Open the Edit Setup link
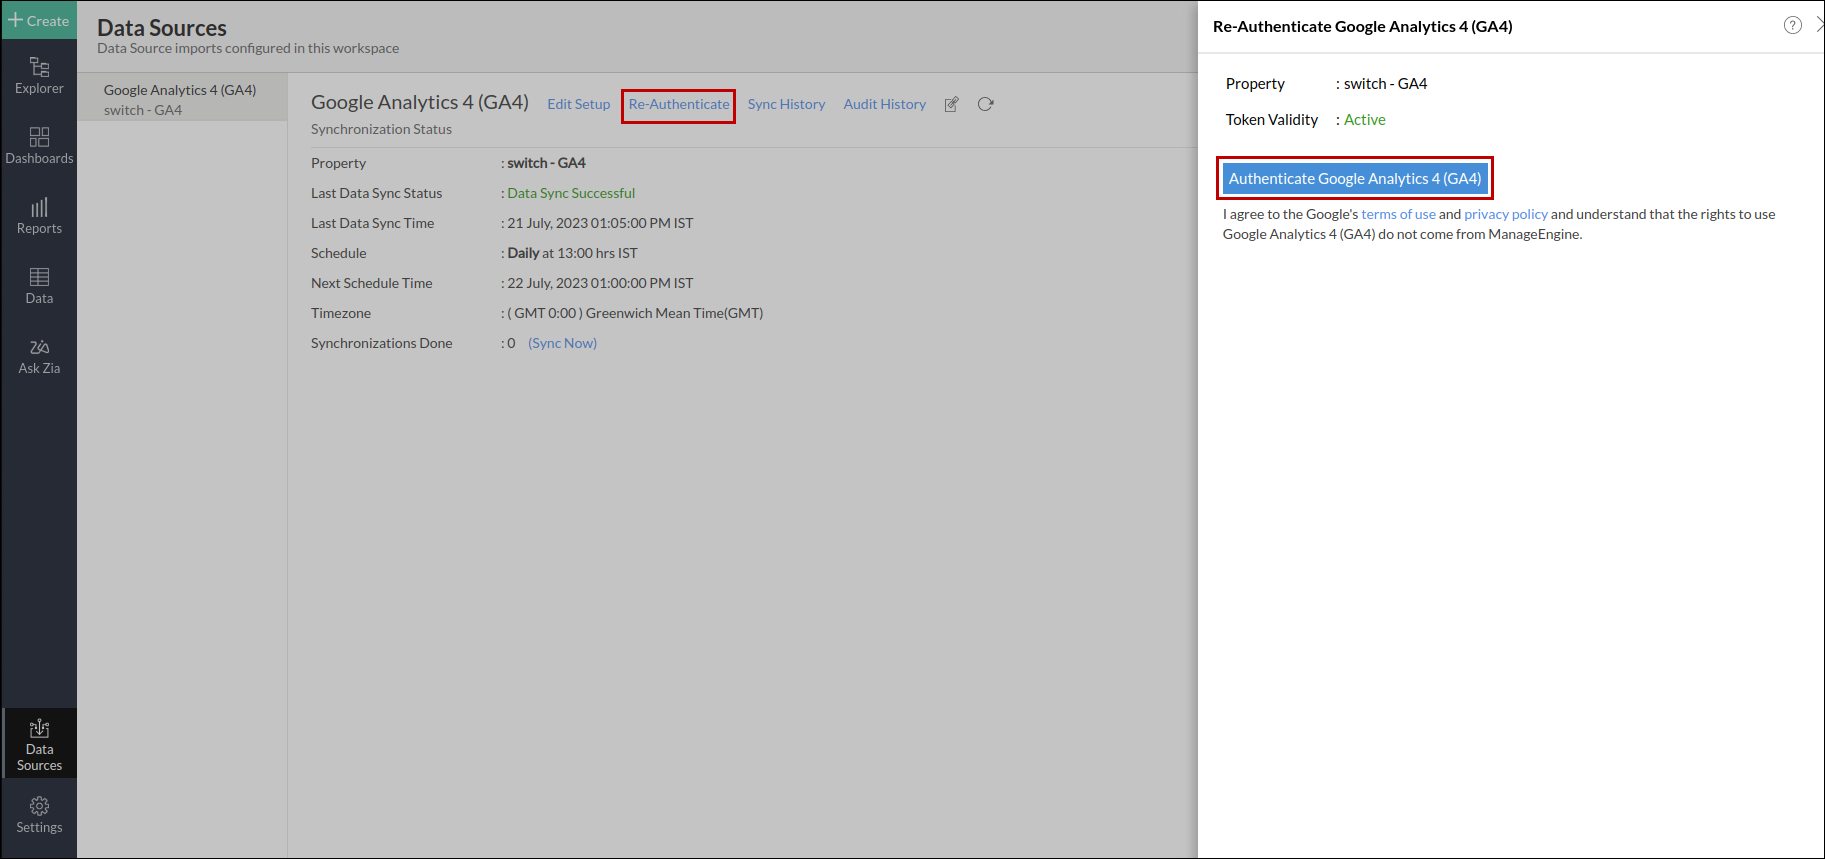This screenshot has height=859, width=1825. (x=578, y=104)
